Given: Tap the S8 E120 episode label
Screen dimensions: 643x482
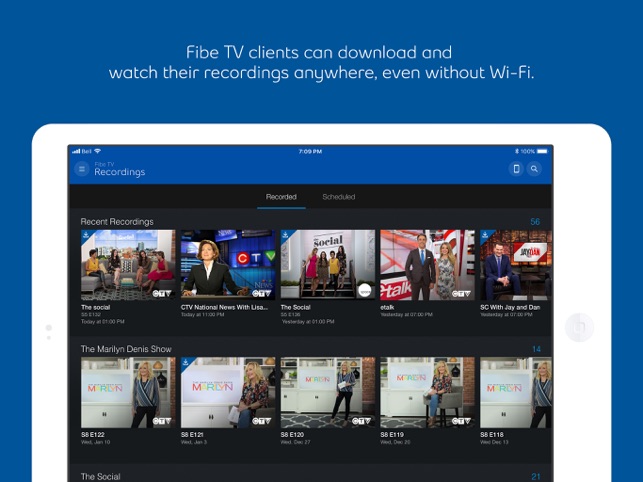Looking at the screenshot, I should [292, 434].
